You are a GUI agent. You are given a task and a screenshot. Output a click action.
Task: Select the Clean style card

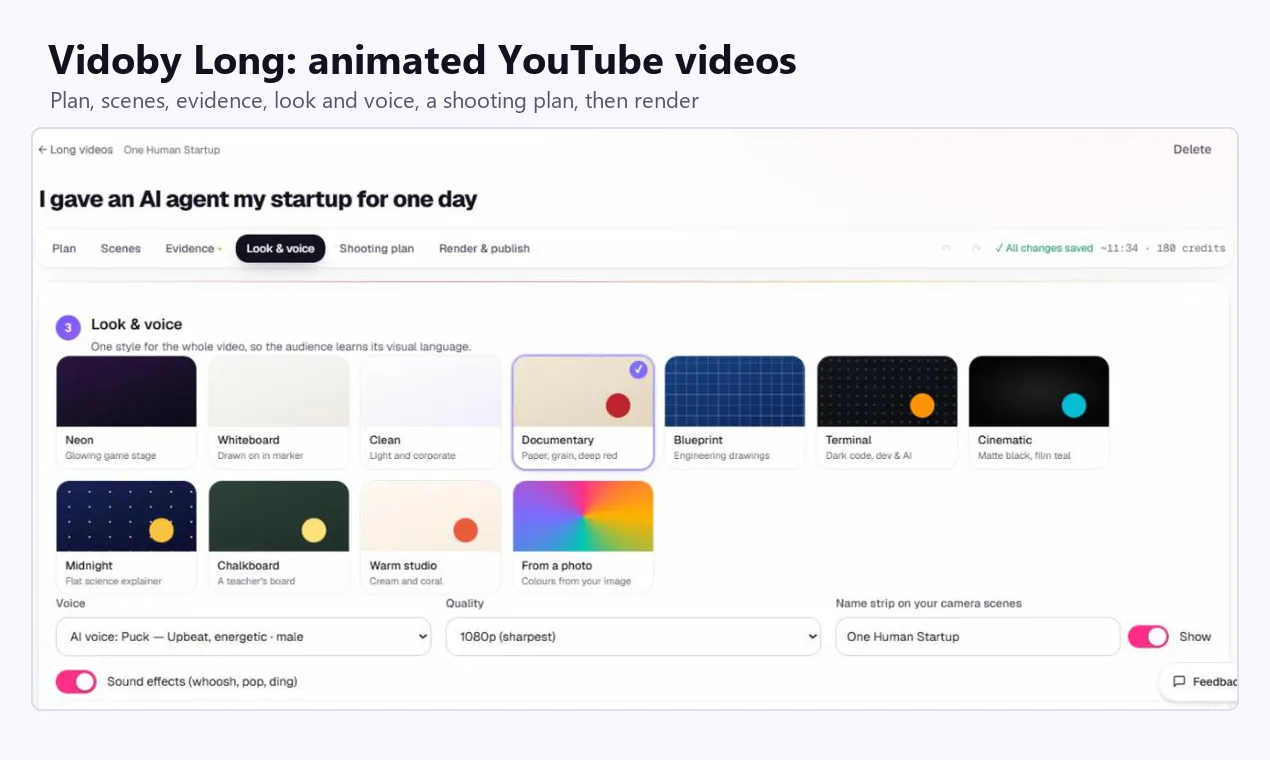pos(431,412)
